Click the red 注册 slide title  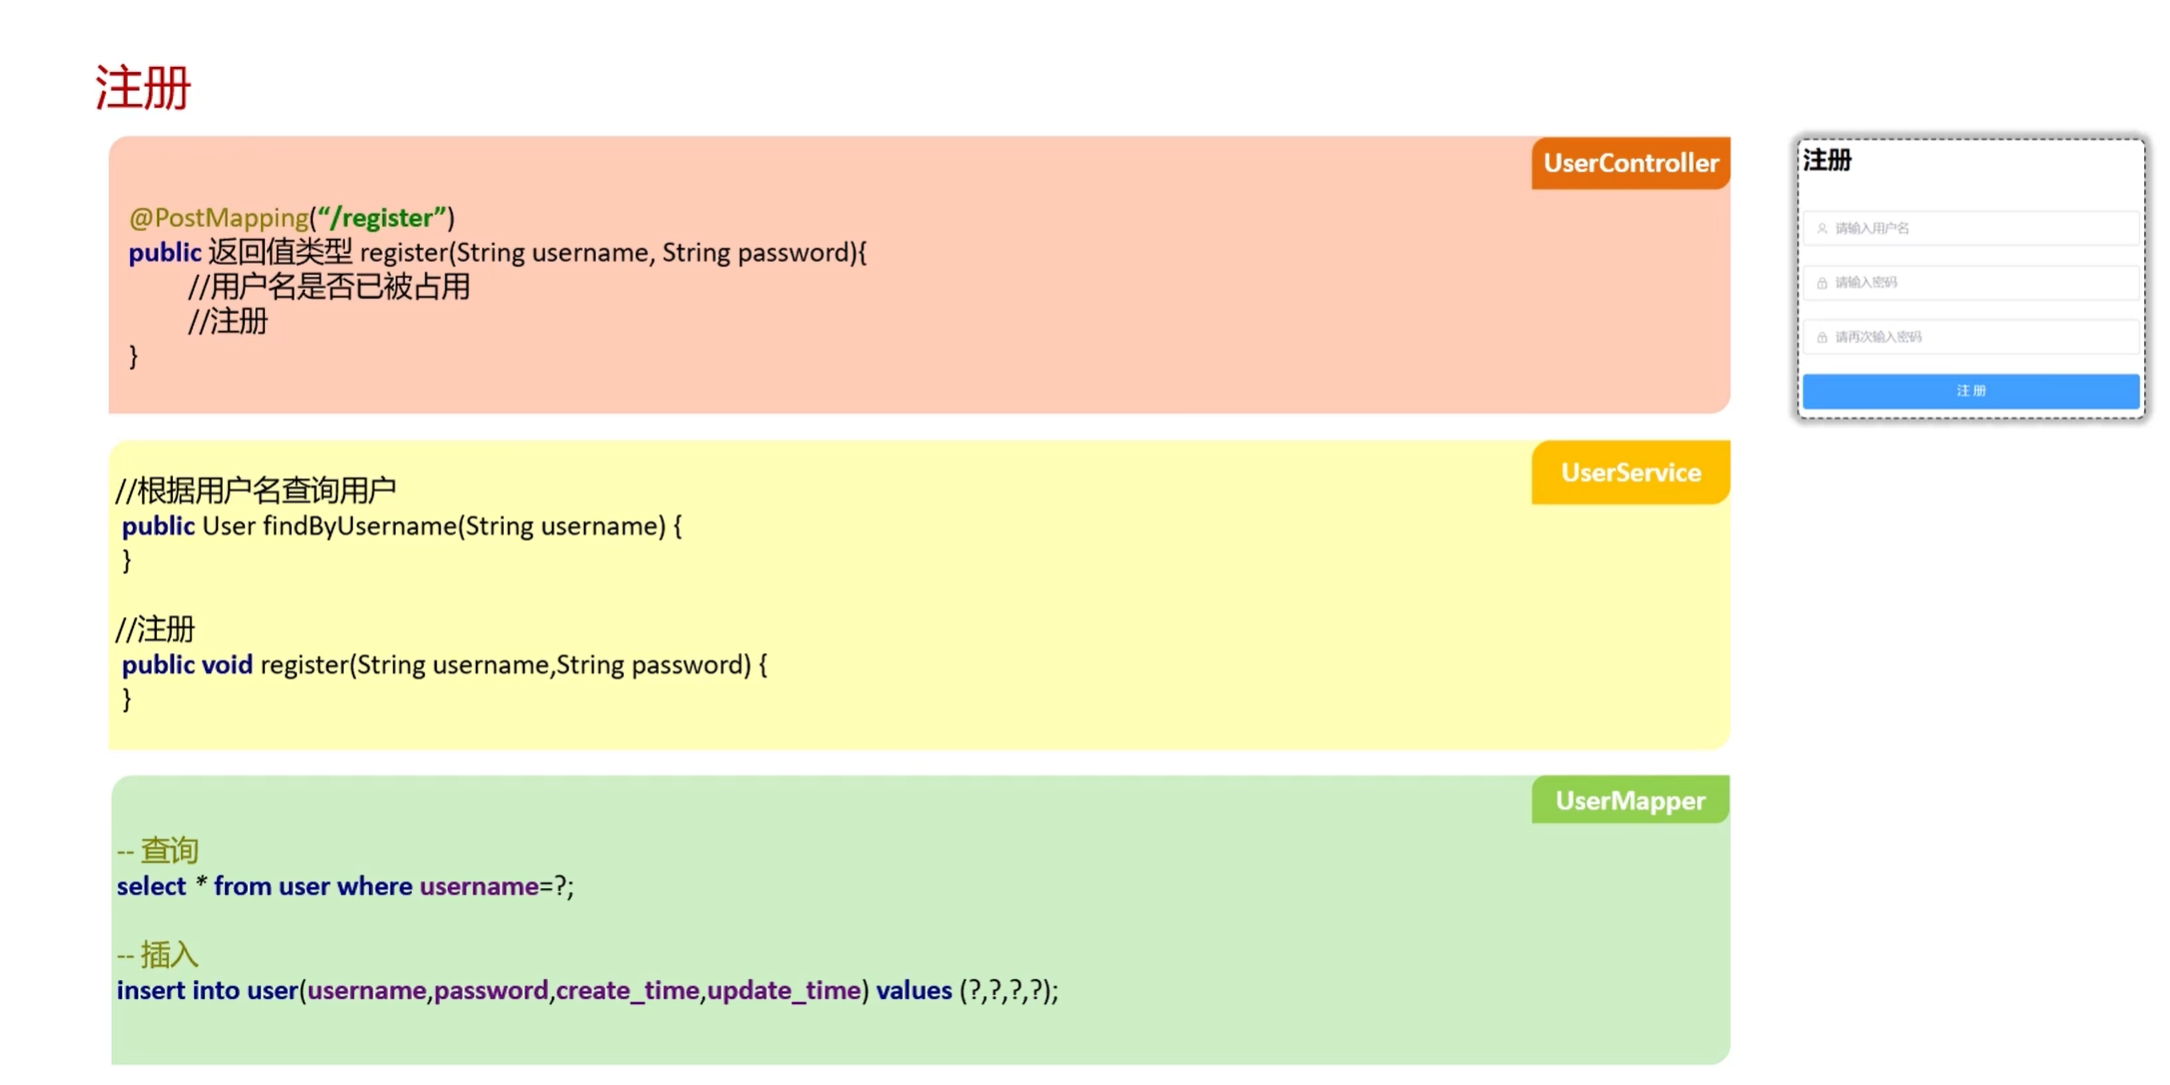(x=142, y=88)
